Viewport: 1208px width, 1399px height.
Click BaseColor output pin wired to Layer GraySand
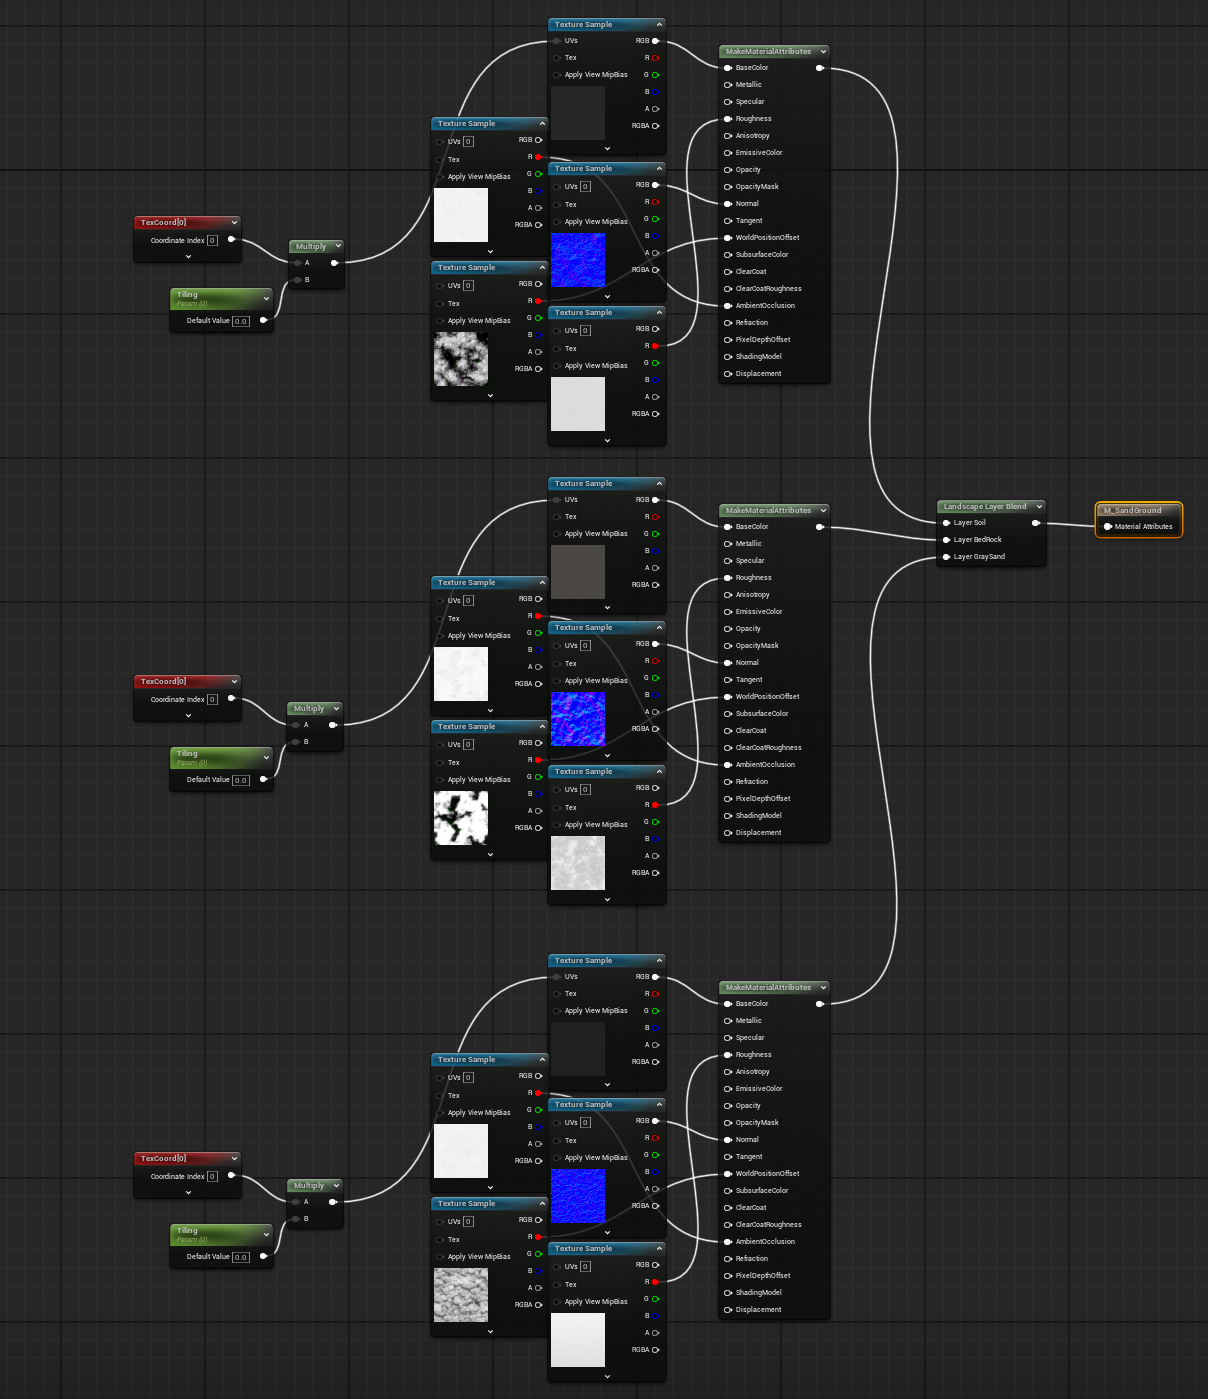point(820,1004)
